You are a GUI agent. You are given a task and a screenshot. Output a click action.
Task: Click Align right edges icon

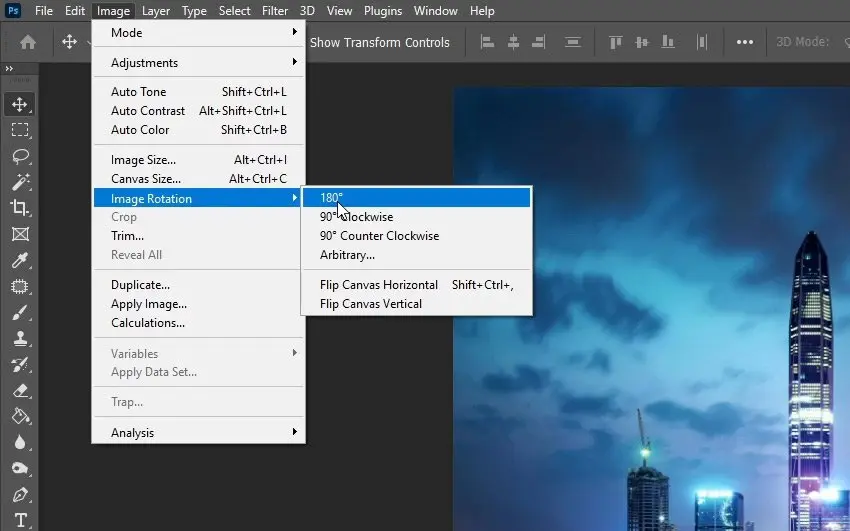538,42
